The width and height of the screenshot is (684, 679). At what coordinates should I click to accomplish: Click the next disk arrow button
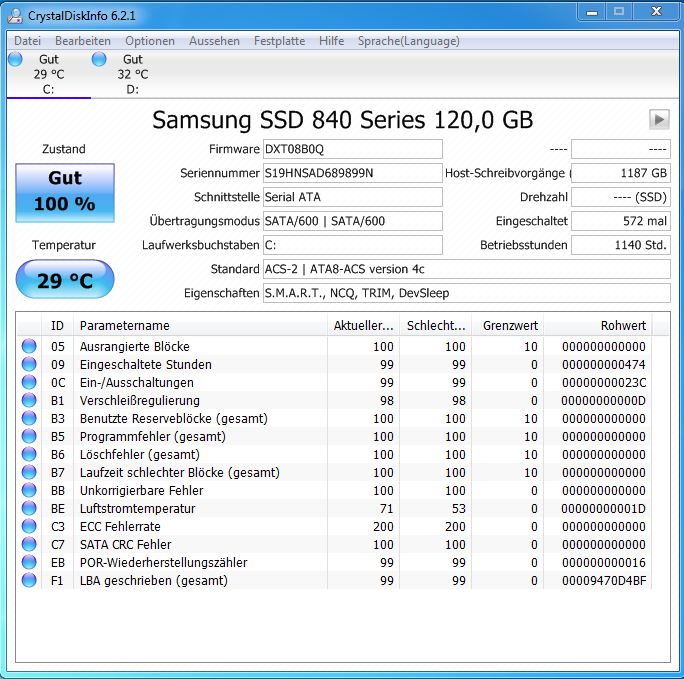[x=659, y=119]
